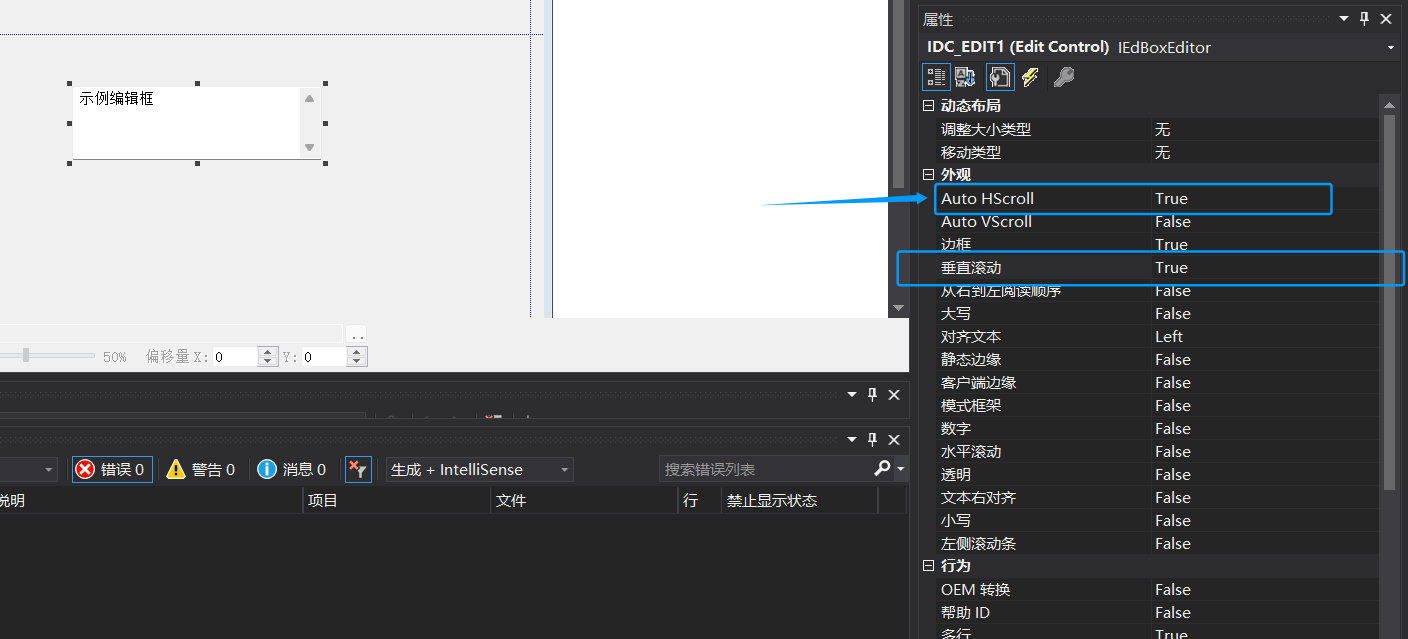The image size is (1408, 639).
Task: Click the Properties grid scroll up arrow
Action: (1389, 104)
